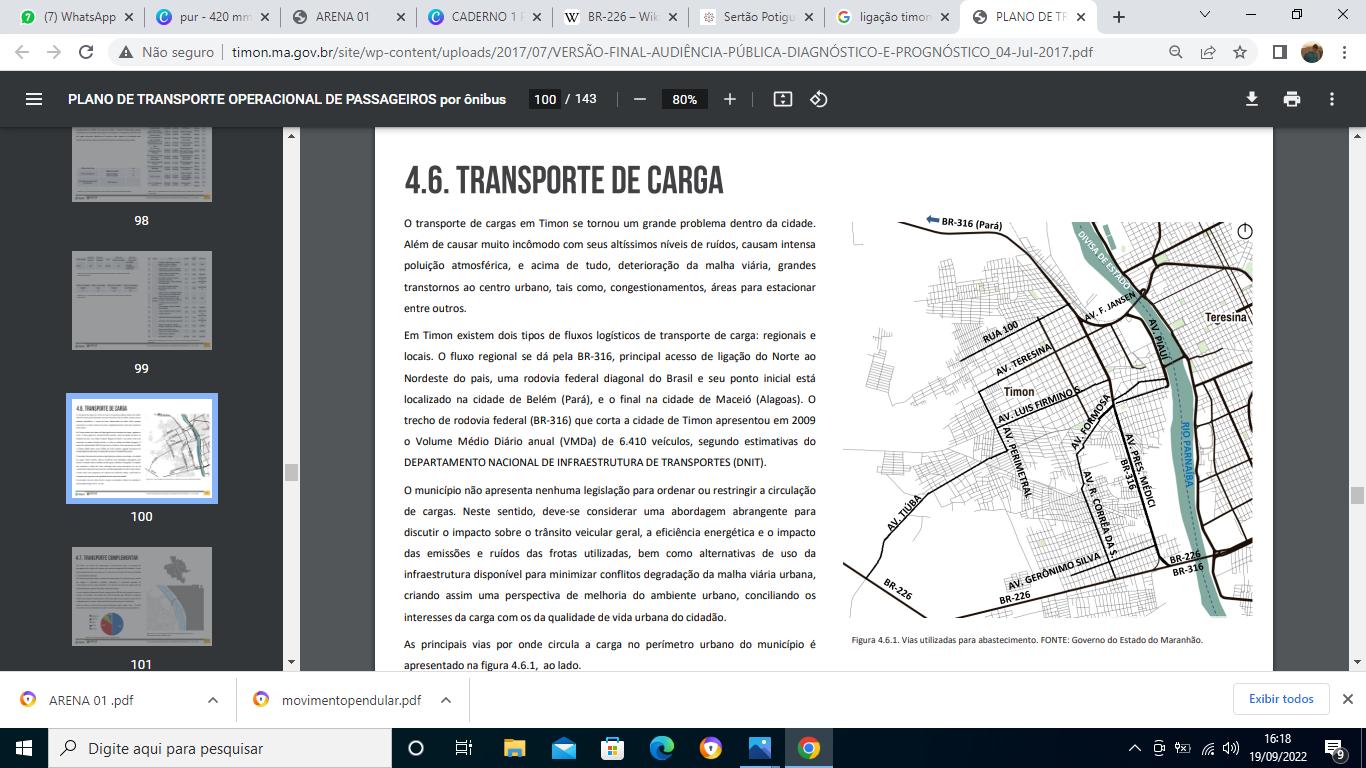The height and width of the screenshot is (768, 1366).
Task: Click 'Exibir todos' downloads button
Action: click(x=1281, y=699)
